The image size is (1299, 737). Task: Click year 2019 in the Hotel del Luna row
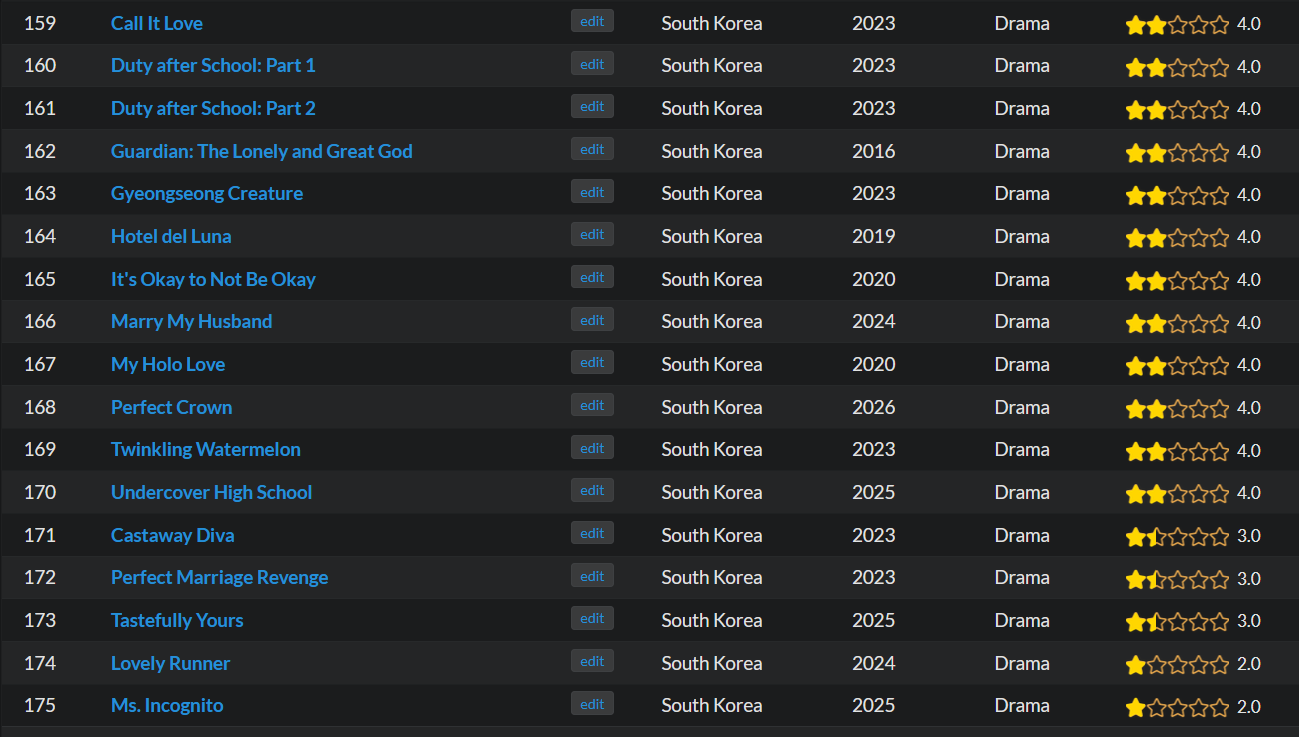[874, 236]
